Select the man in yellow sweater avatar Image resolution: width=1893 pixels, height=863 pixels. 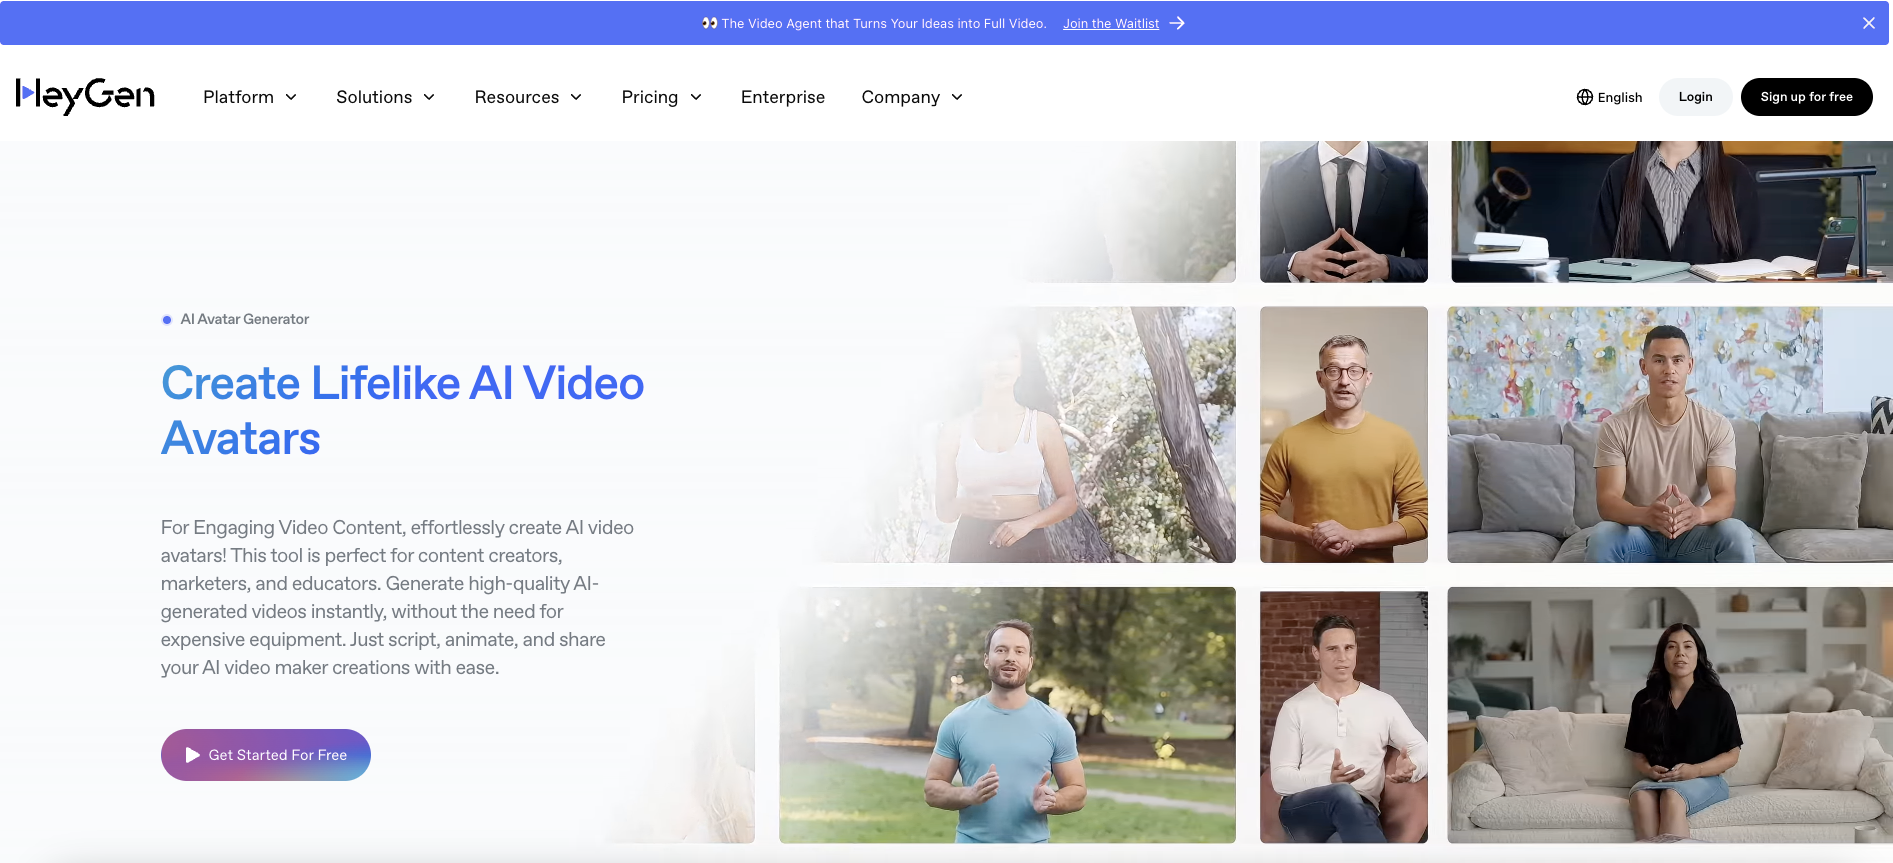coord(1344,435)
